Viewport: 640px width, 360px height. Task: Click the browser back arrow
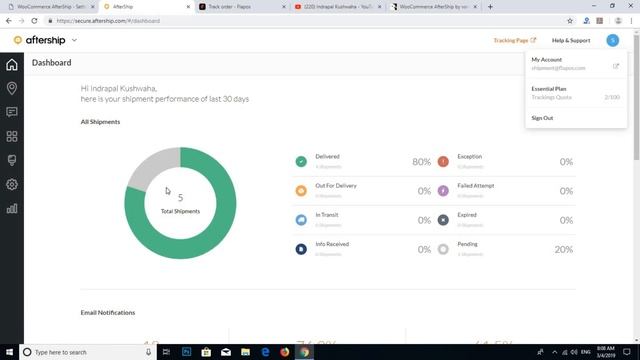[9, 21]
